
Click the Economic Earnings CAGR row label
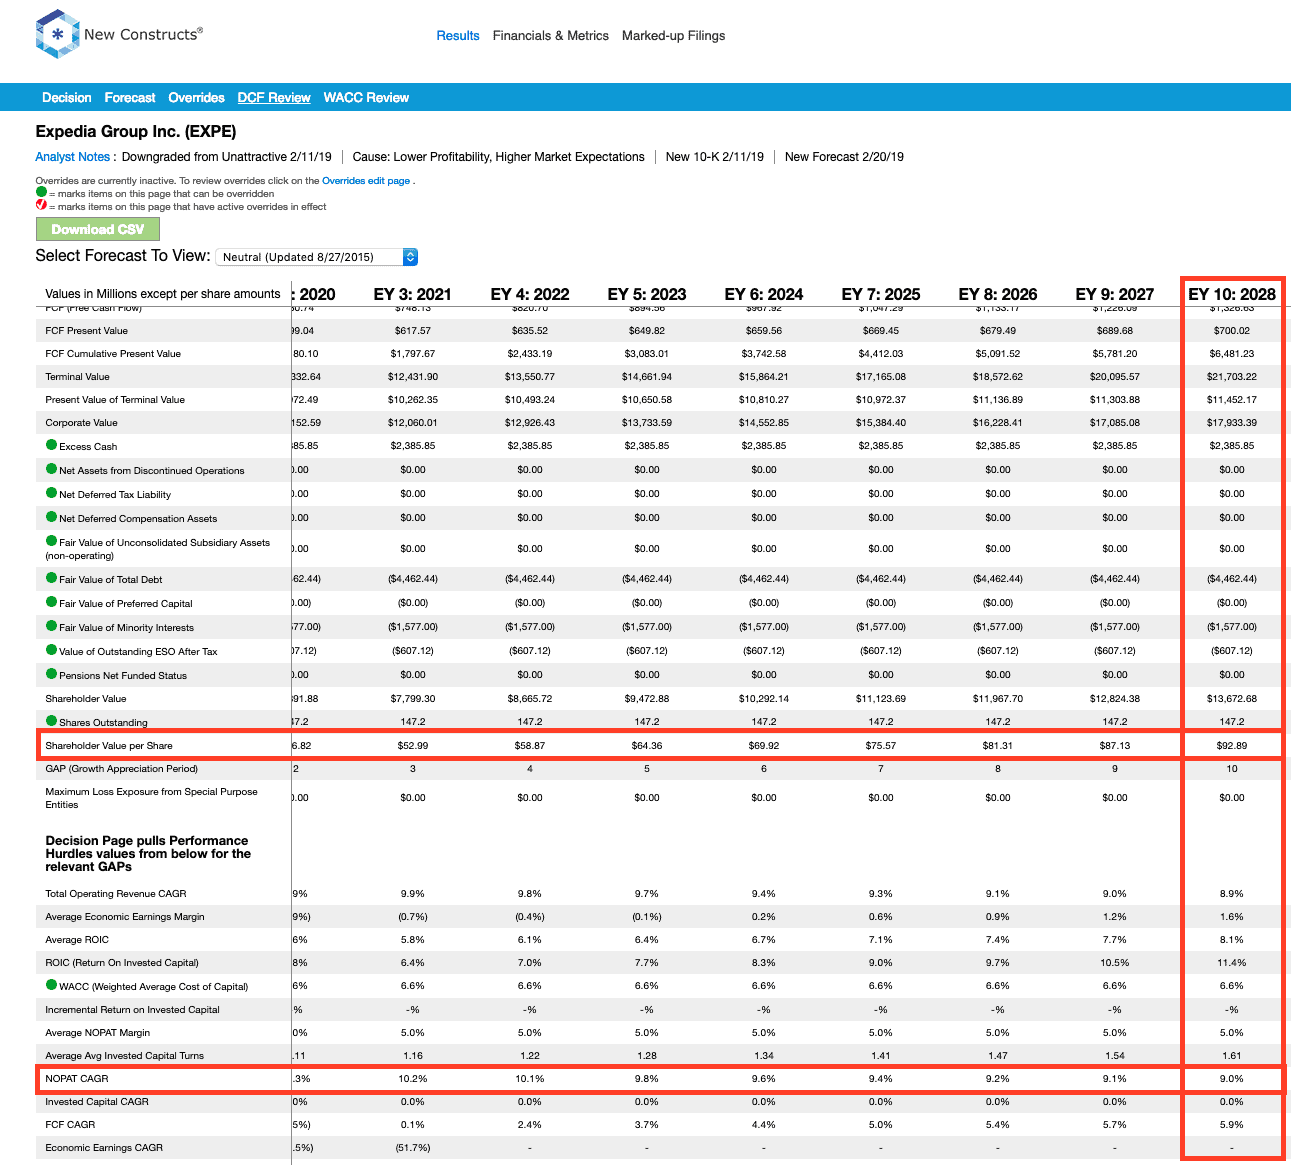tap(104, 1147)
